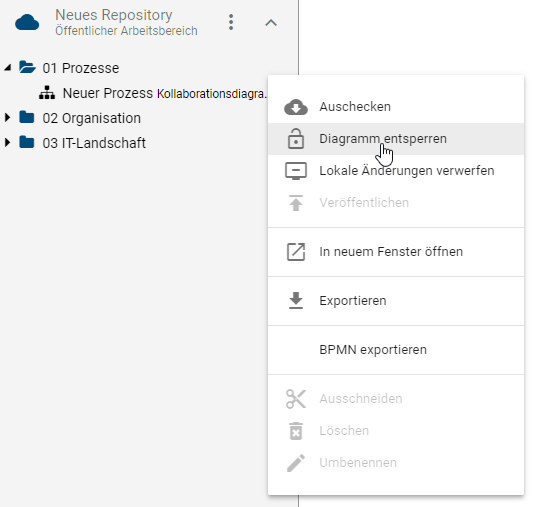Expand the 03 IT-Landschaft folder arrow

(7, 142)
